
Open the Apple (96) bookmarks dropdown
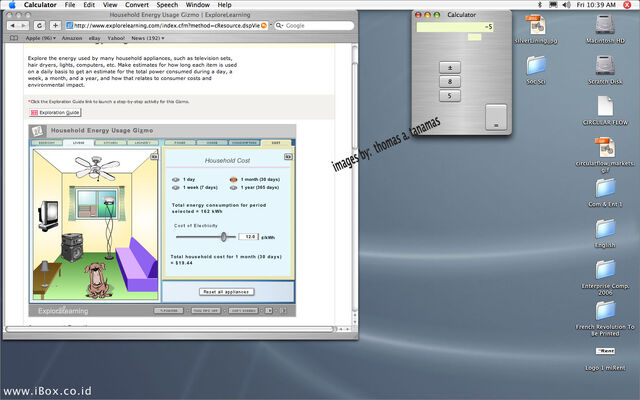41,38
